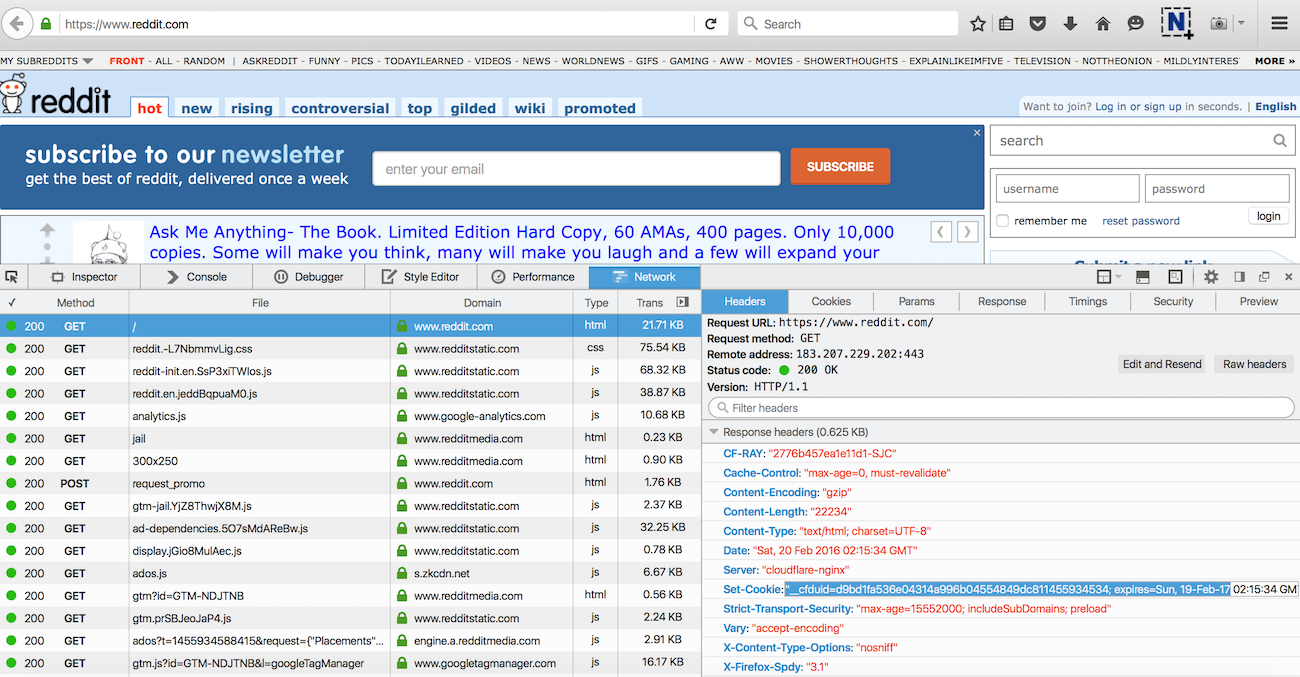Open the My Subreddits dropdown
This screenshot has height=677, width=1300.
pyautogui.click(x=47, y=61)
